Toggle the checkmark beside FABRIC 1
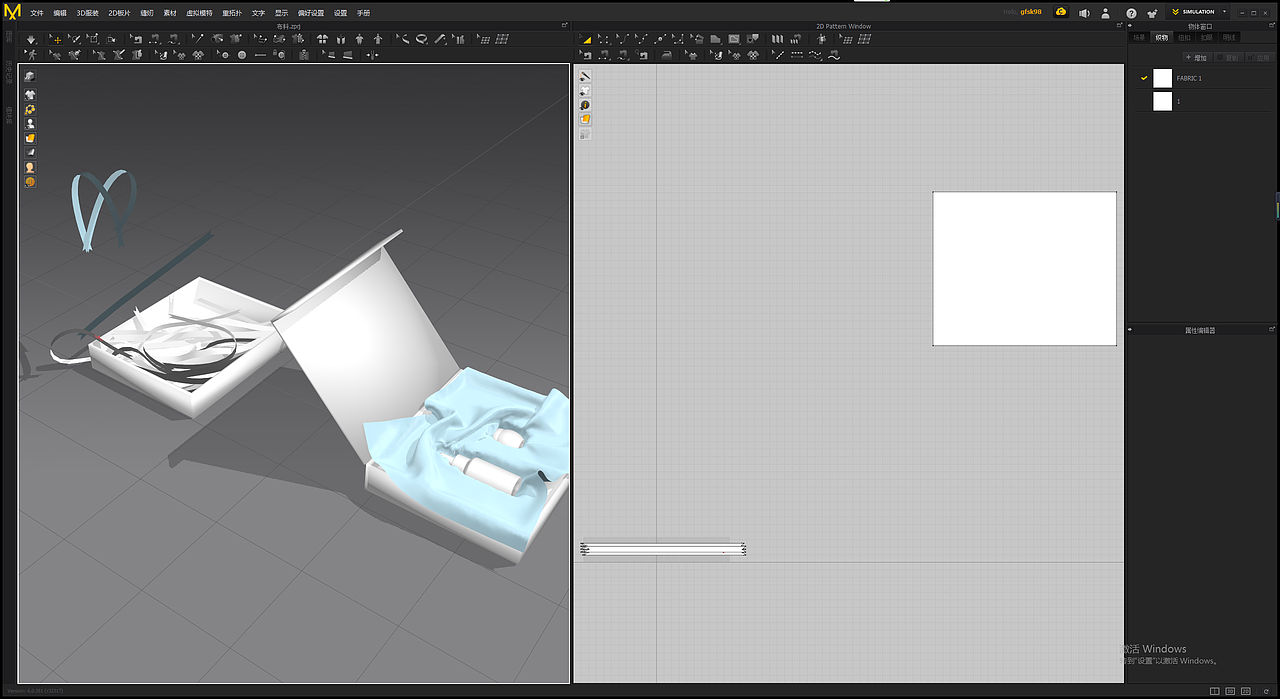The height and width of the screenshot is (699, 1280). click(x=1143, y=78)
